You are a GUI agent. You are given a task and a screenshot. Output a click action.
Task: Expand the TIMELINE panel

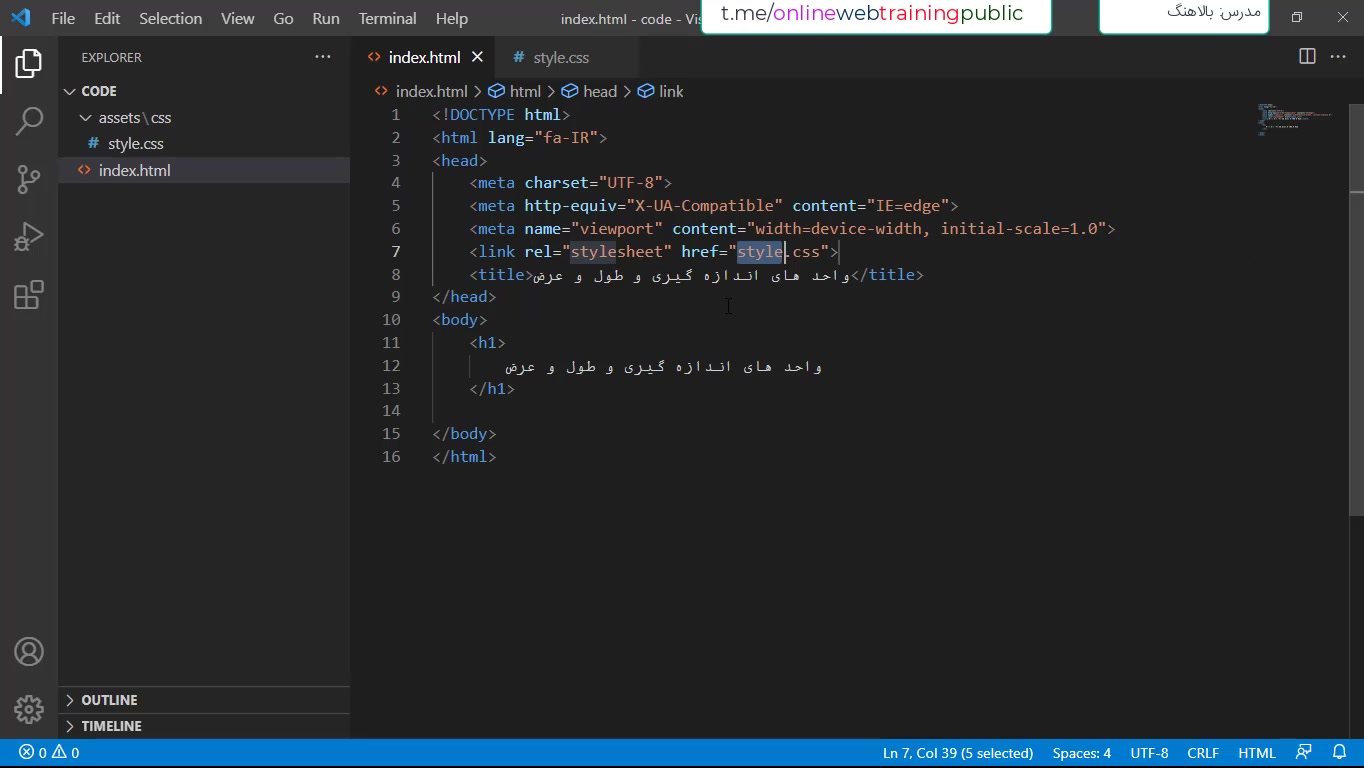click(111, 726)
